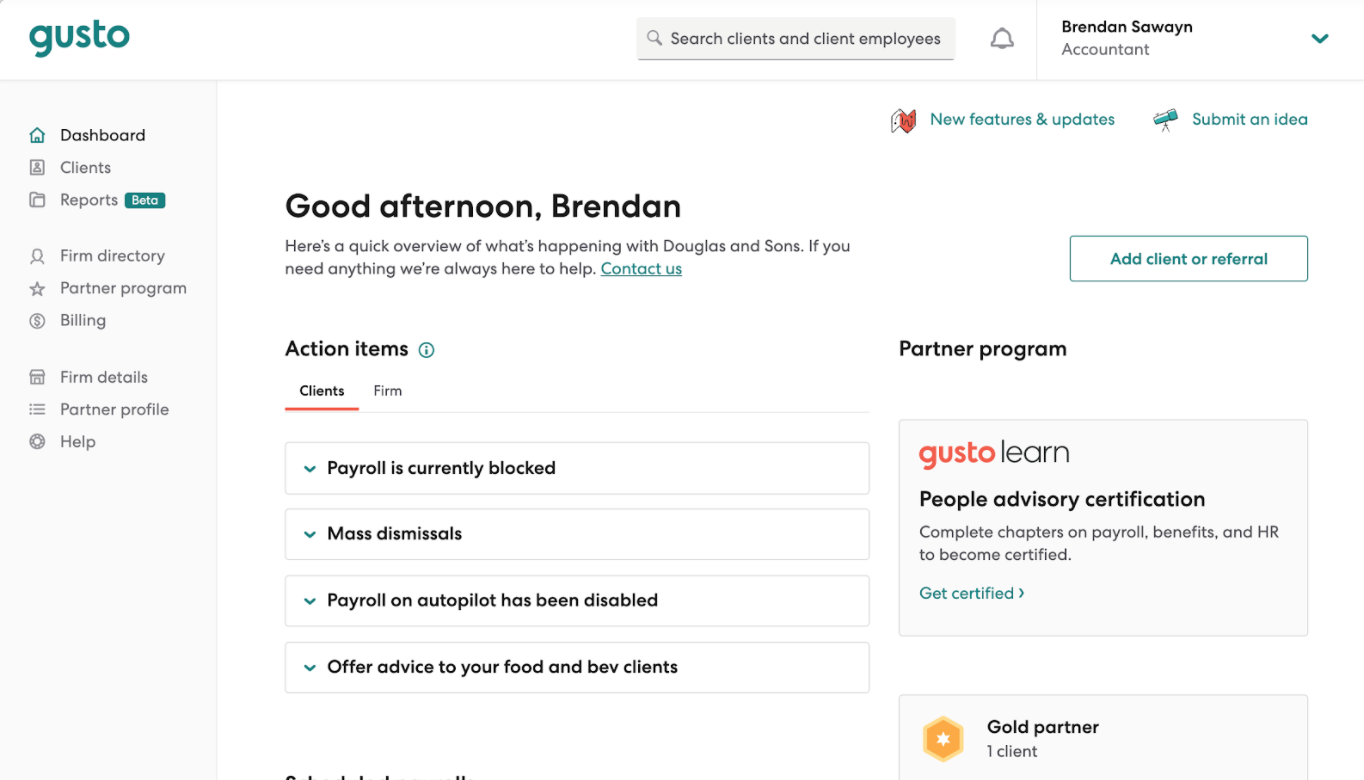The width and height of the screenshot is (1364, 780).
Task: Click the Firm details storefront icon
Action: (37, 377)
